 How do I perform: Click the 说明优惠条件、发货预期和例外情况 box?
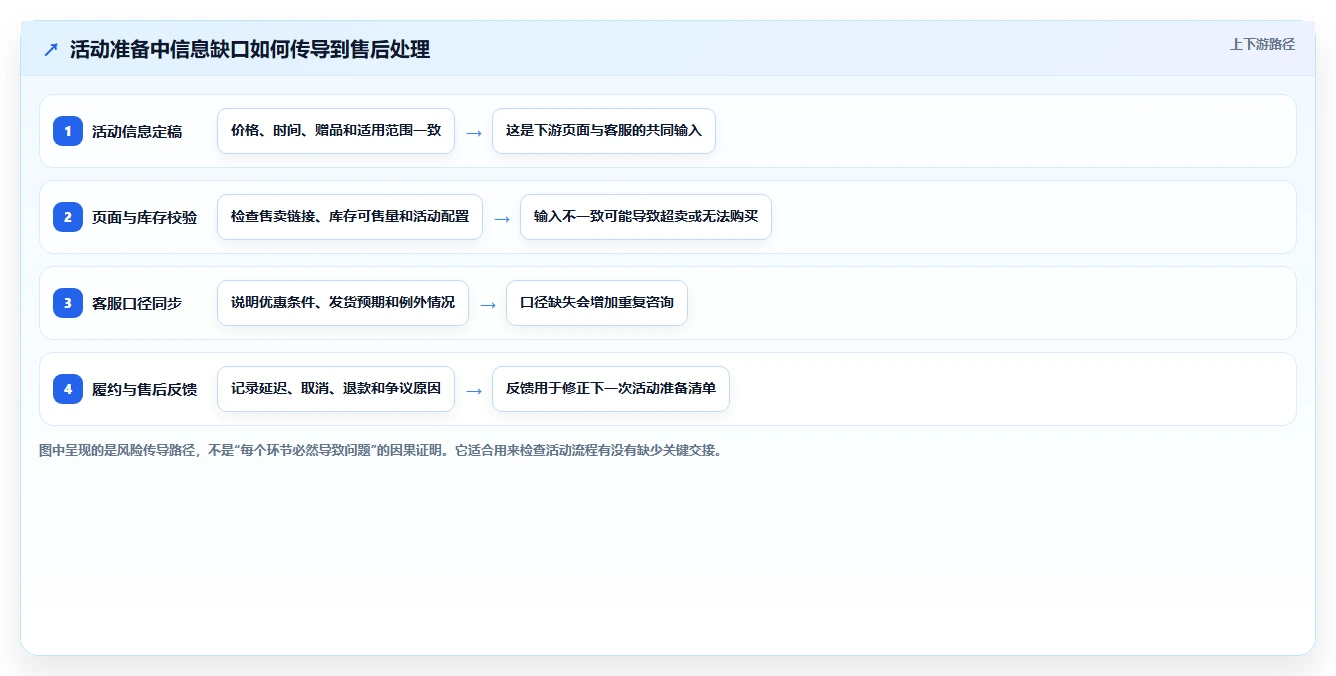coord(343,303)
